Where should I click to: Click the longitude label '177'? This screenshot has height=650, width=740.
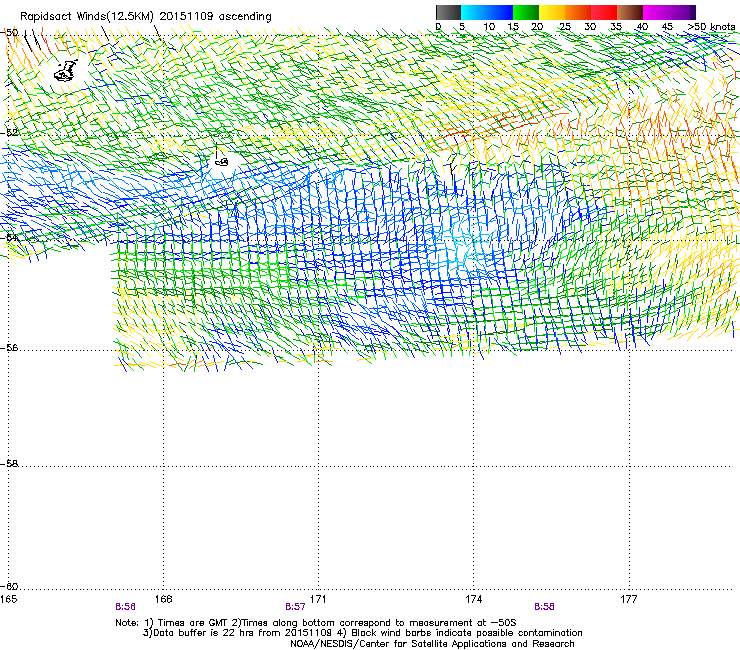pos(629,599)
